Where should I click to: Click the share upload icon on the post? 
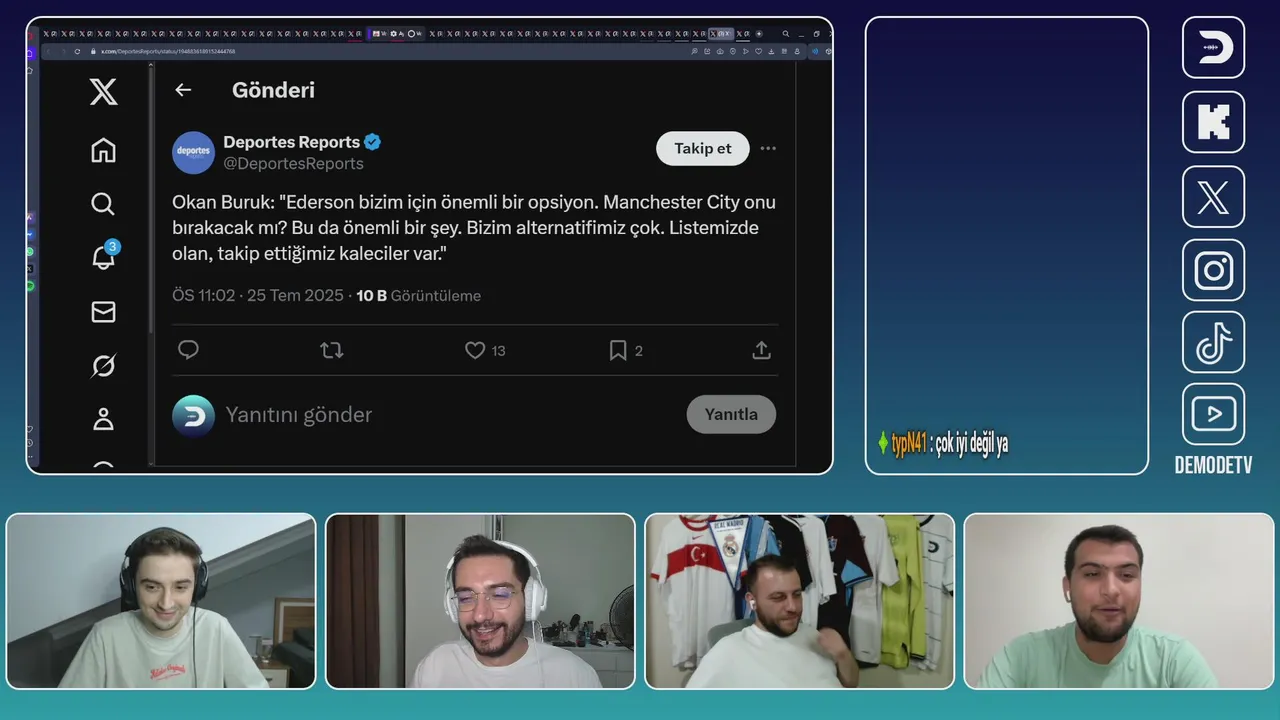tap(761, 350)
